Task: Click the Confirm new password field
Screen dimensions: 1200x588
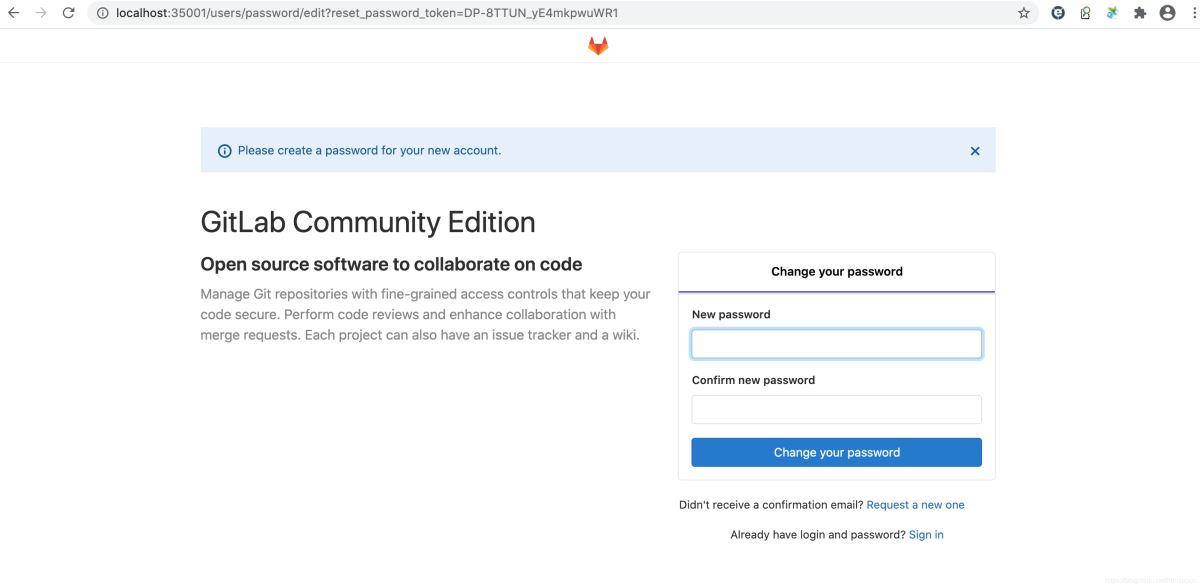Action: [x=836, y=410]
